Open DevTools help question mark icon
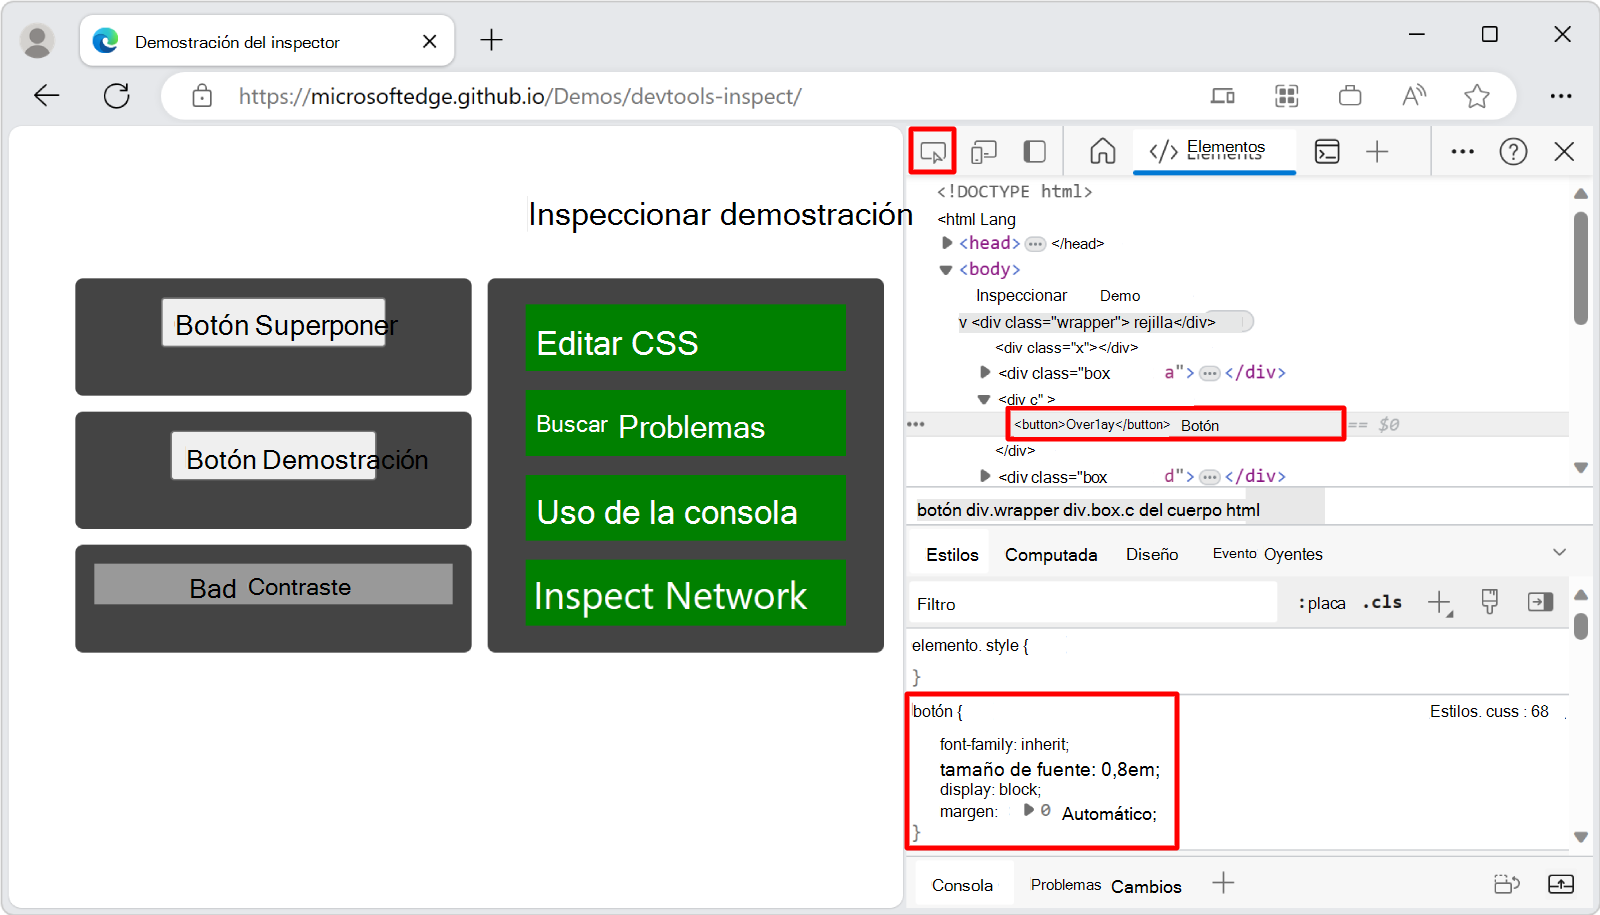The image size is (1600, 915). 1513,151
